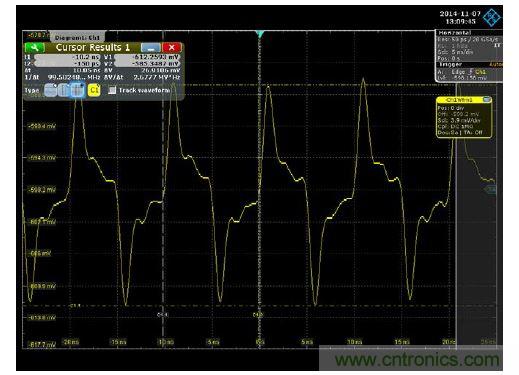Viewport: 519px width, 375px height.
Task: Click the t1 cursor position field
Action: point(67,57)
